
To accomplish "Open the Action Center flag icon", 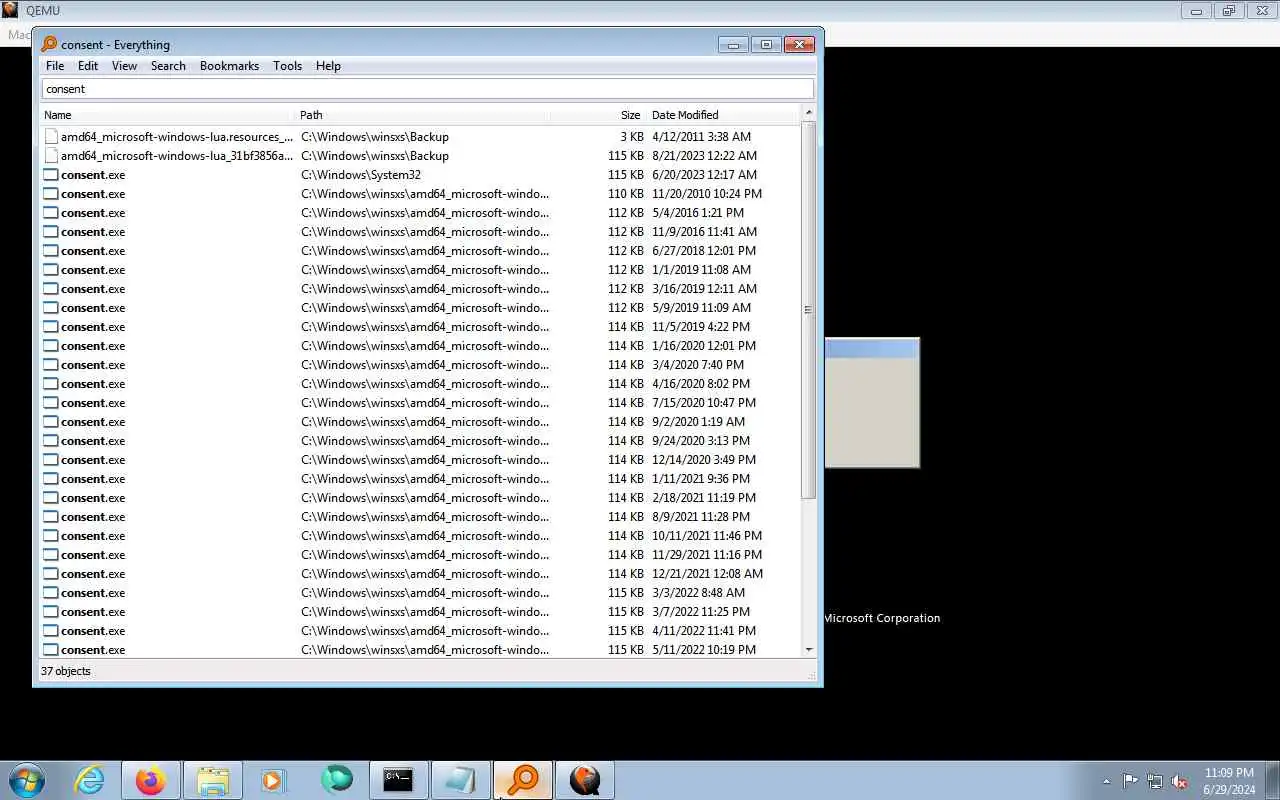I will [1130, 781].
